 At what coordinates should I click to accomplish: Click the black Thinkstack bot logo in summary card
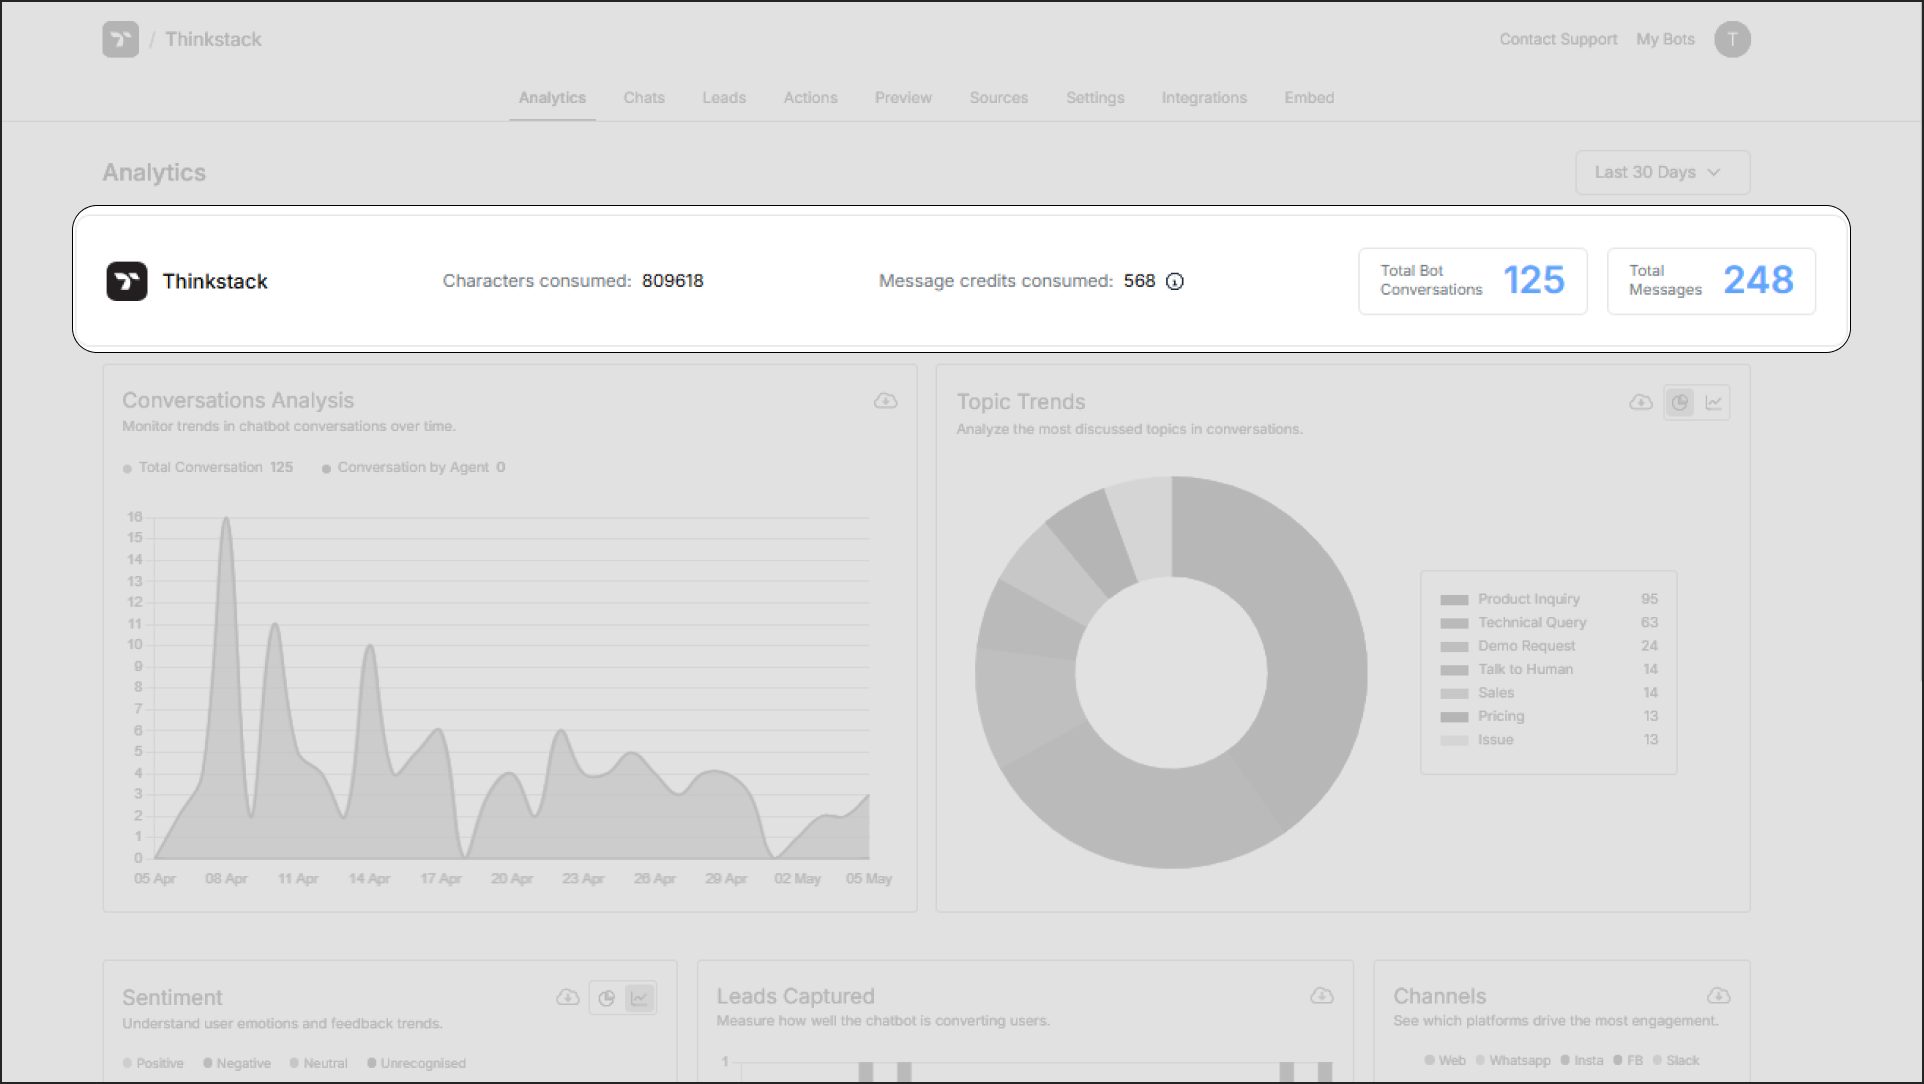(127, 281)
